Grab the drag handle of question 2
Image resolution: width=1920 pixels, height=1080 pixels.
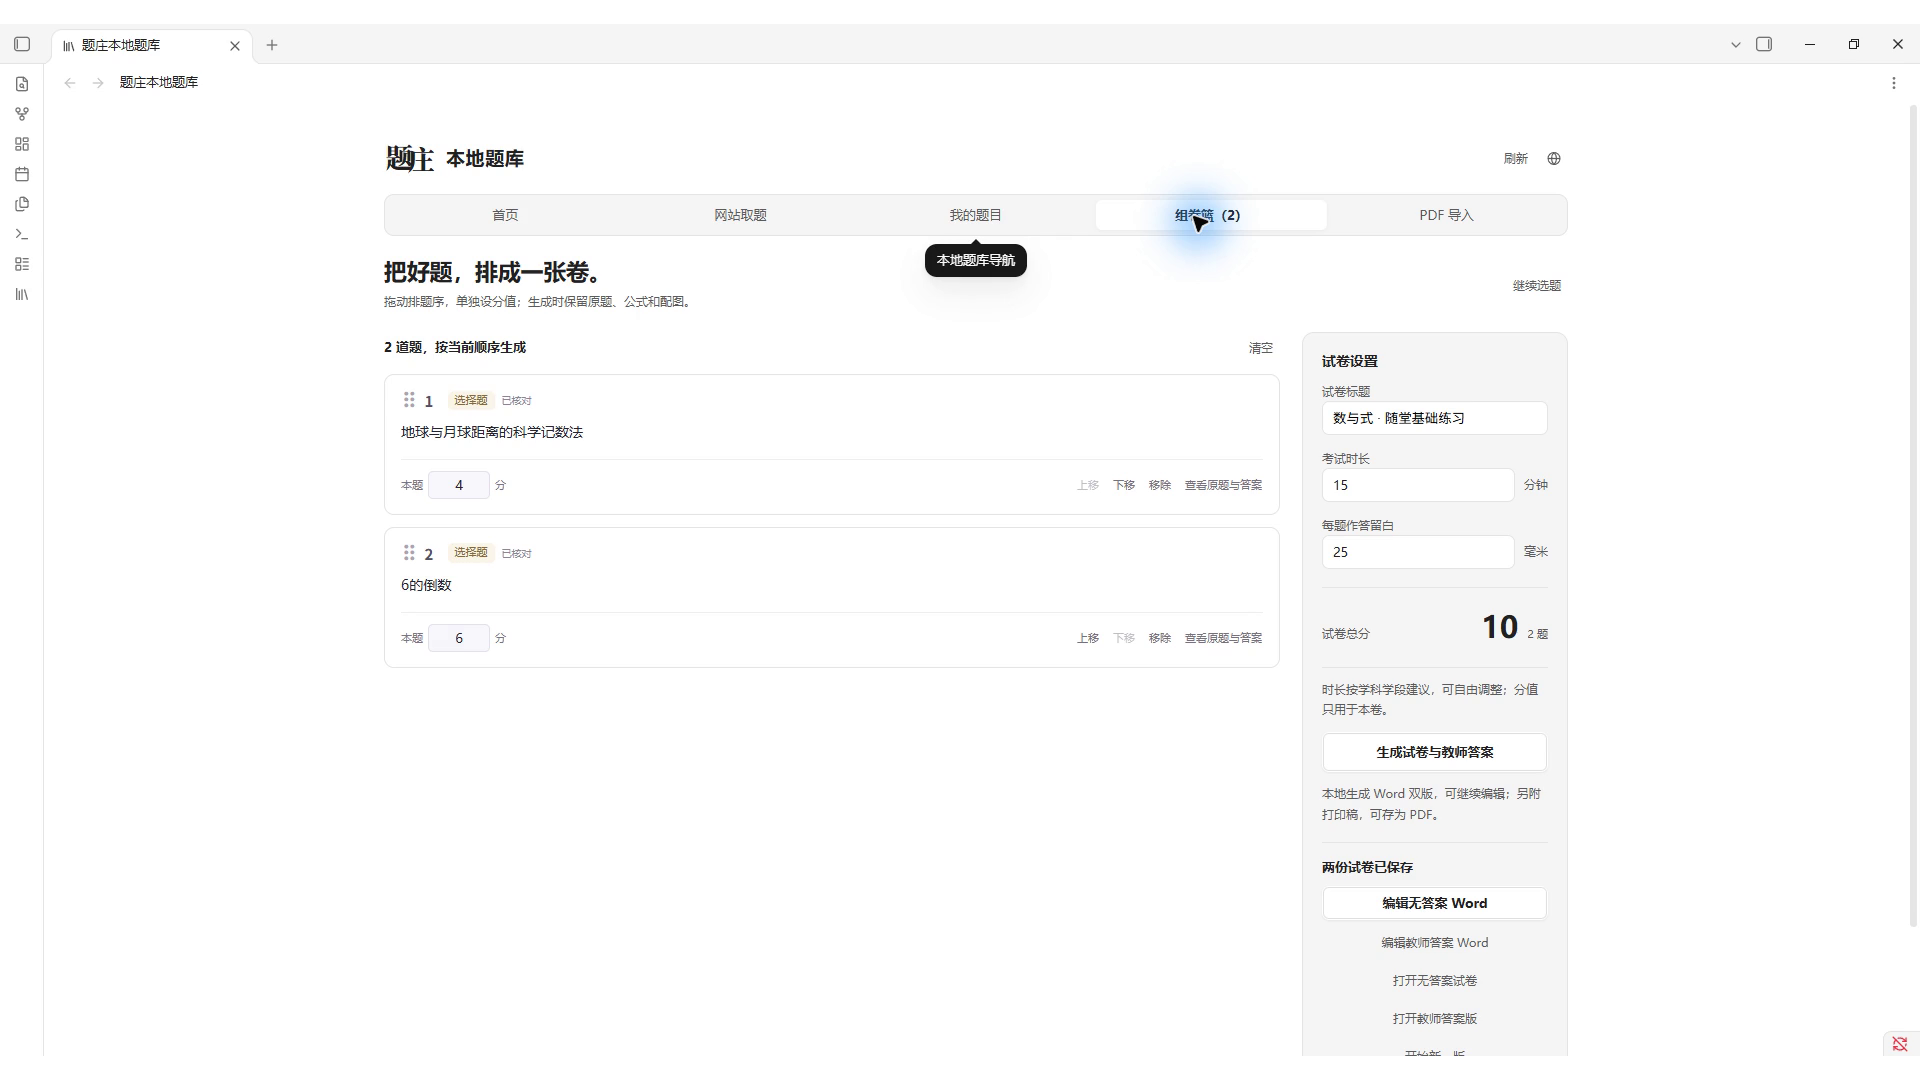409,553
